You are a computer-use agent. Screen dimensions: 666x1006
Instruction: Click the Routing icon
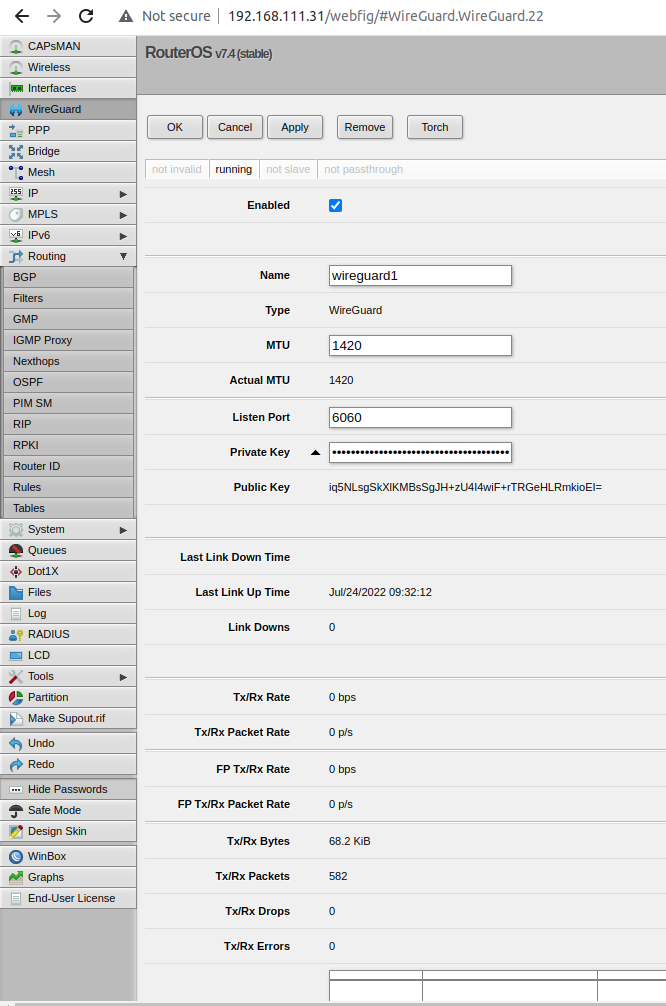(x=15, y=257)
